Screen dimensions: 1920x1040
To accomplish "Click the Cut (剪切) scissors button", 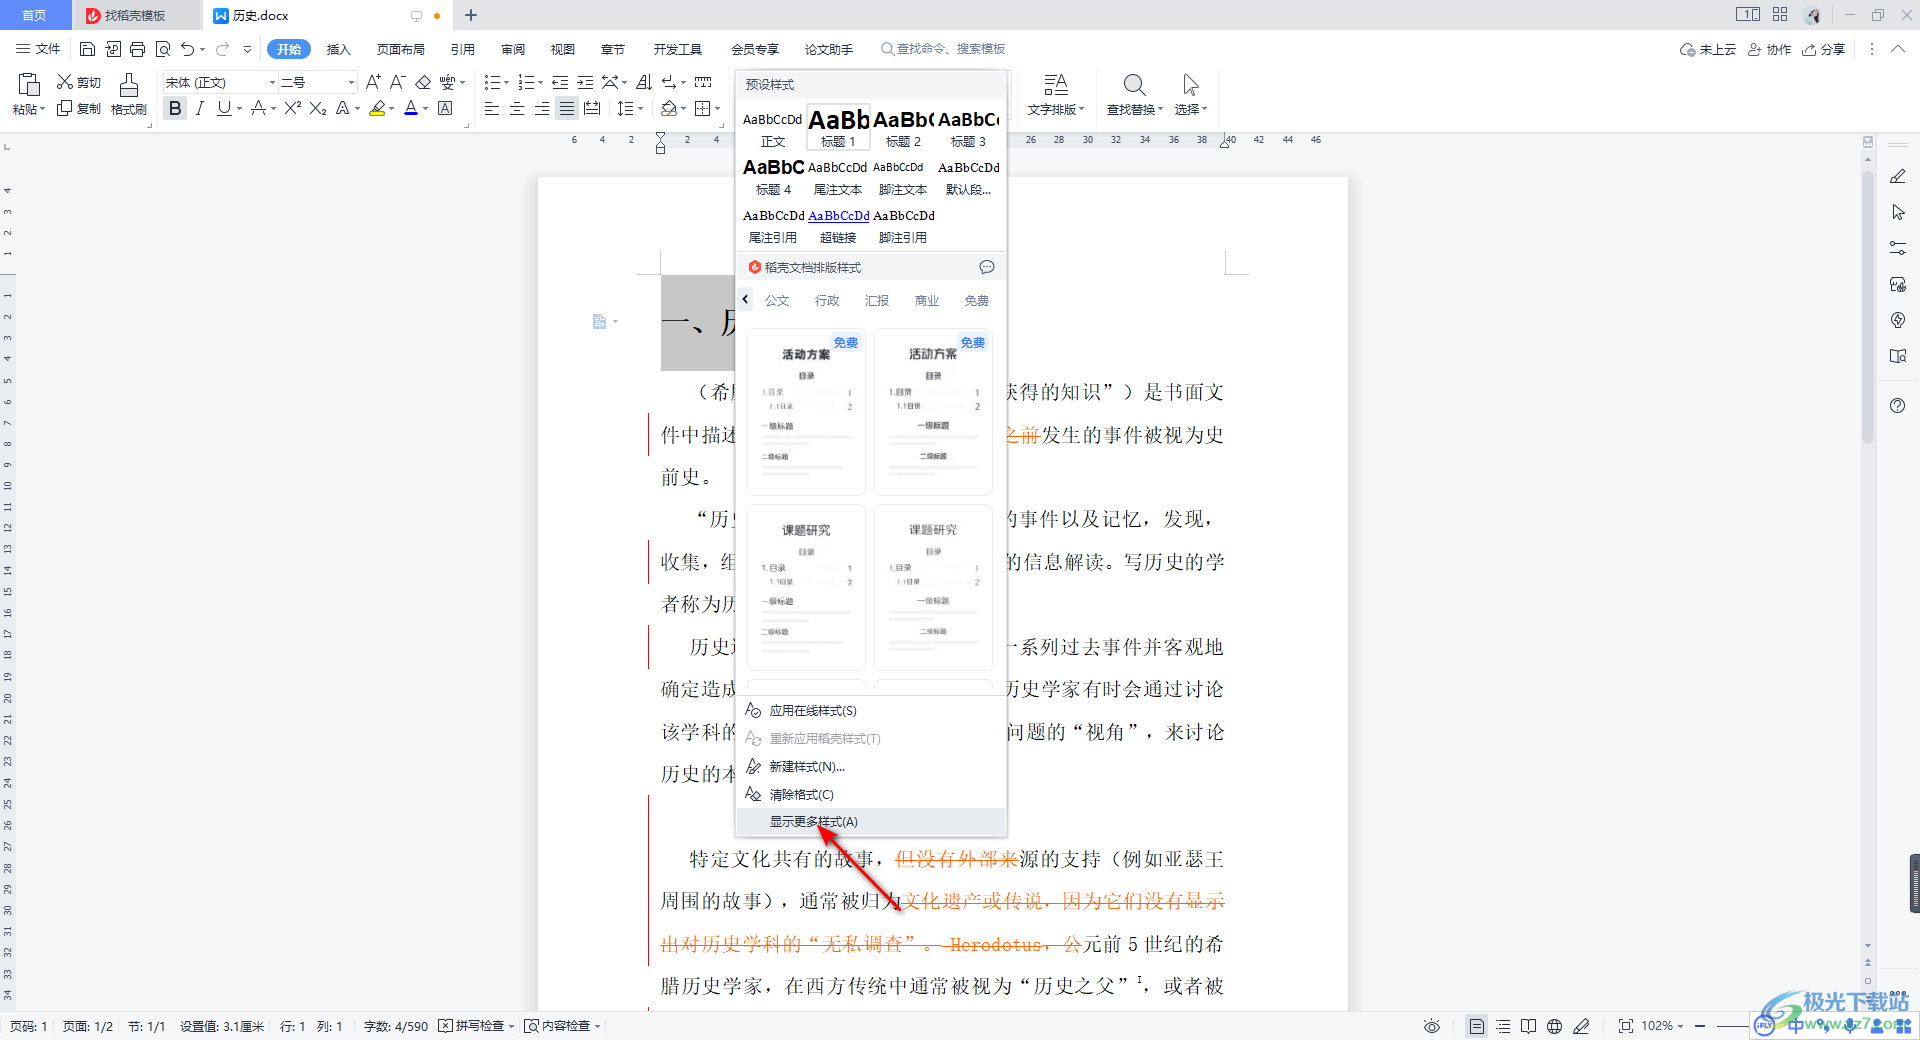I will point(79,82).
